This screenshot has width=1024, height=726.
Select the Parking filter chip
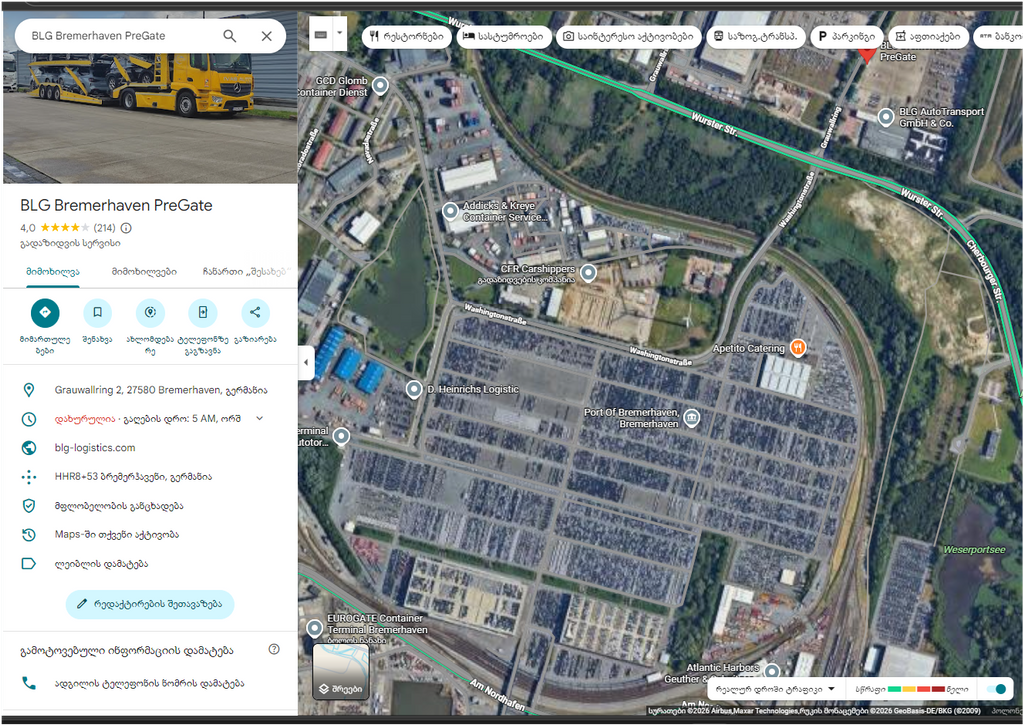[x=848, y=37]
